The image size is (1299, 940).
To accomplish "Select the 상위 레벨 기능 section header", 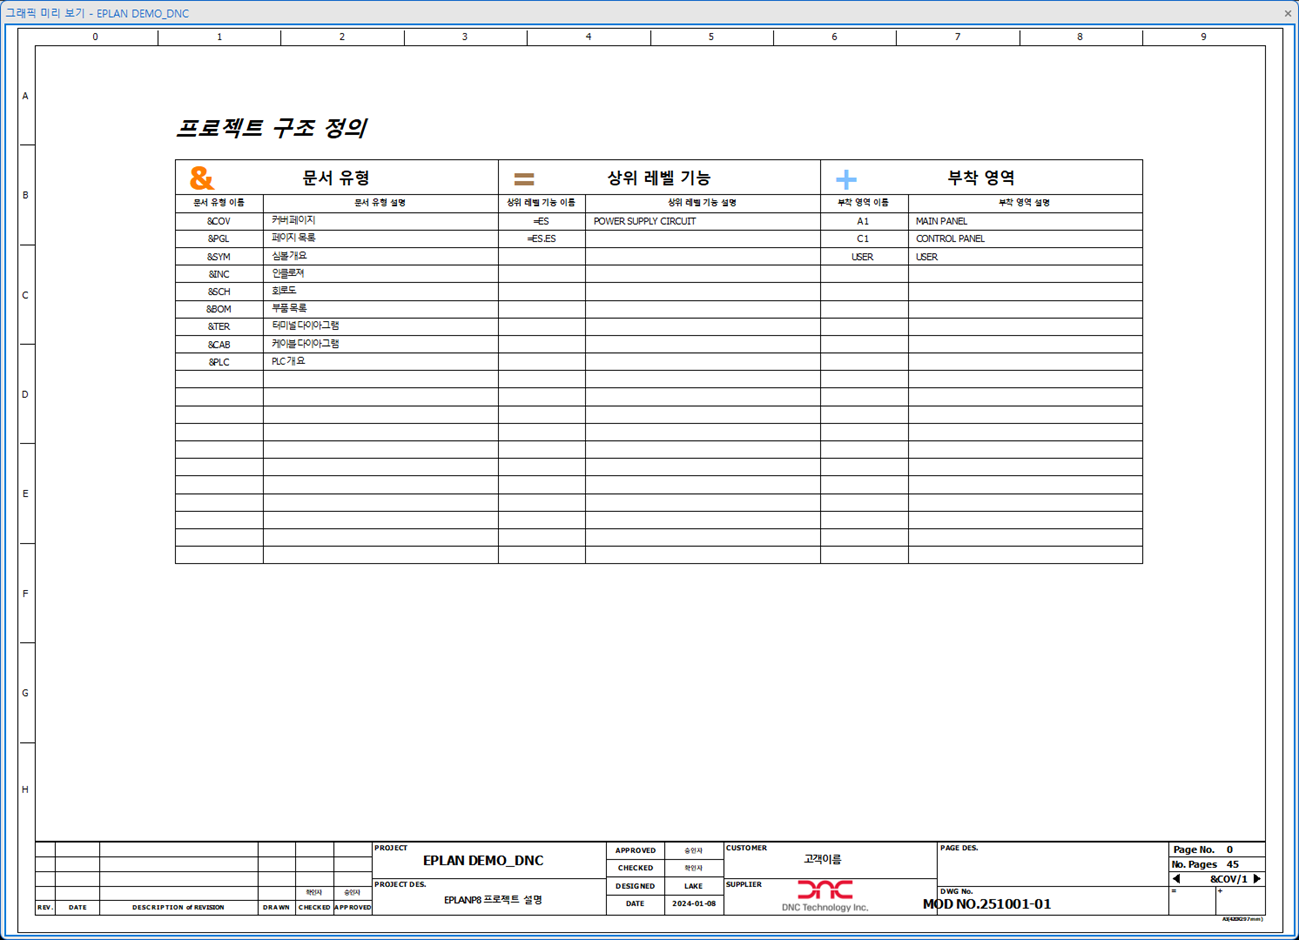I will [659, 178].
